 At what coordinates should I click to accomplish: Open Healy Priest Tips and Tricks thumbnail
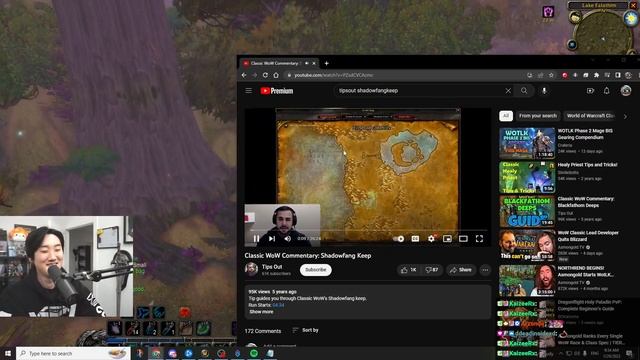527,177
